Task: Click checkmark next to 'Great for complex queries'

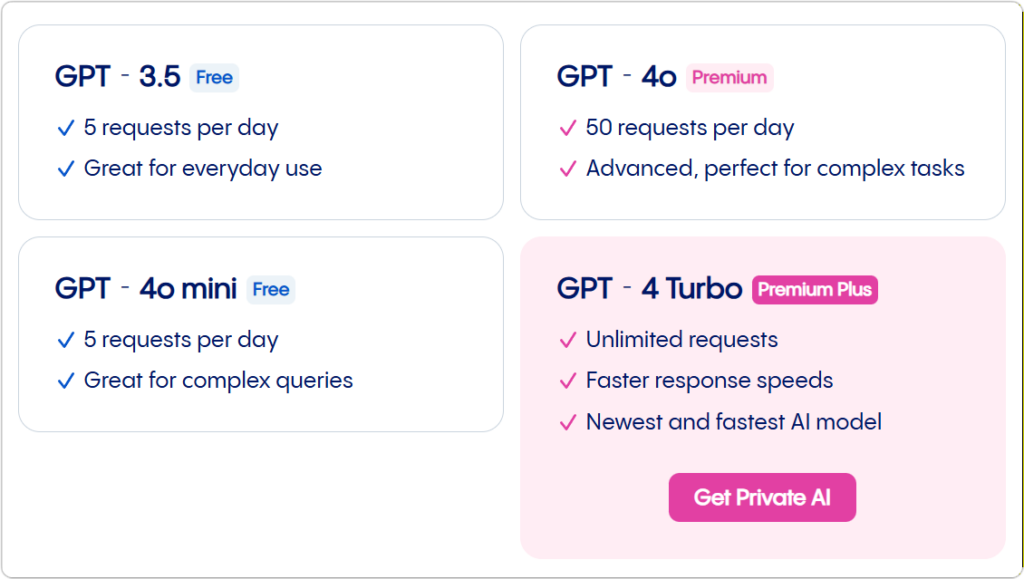Action: [x=66, y=381]
